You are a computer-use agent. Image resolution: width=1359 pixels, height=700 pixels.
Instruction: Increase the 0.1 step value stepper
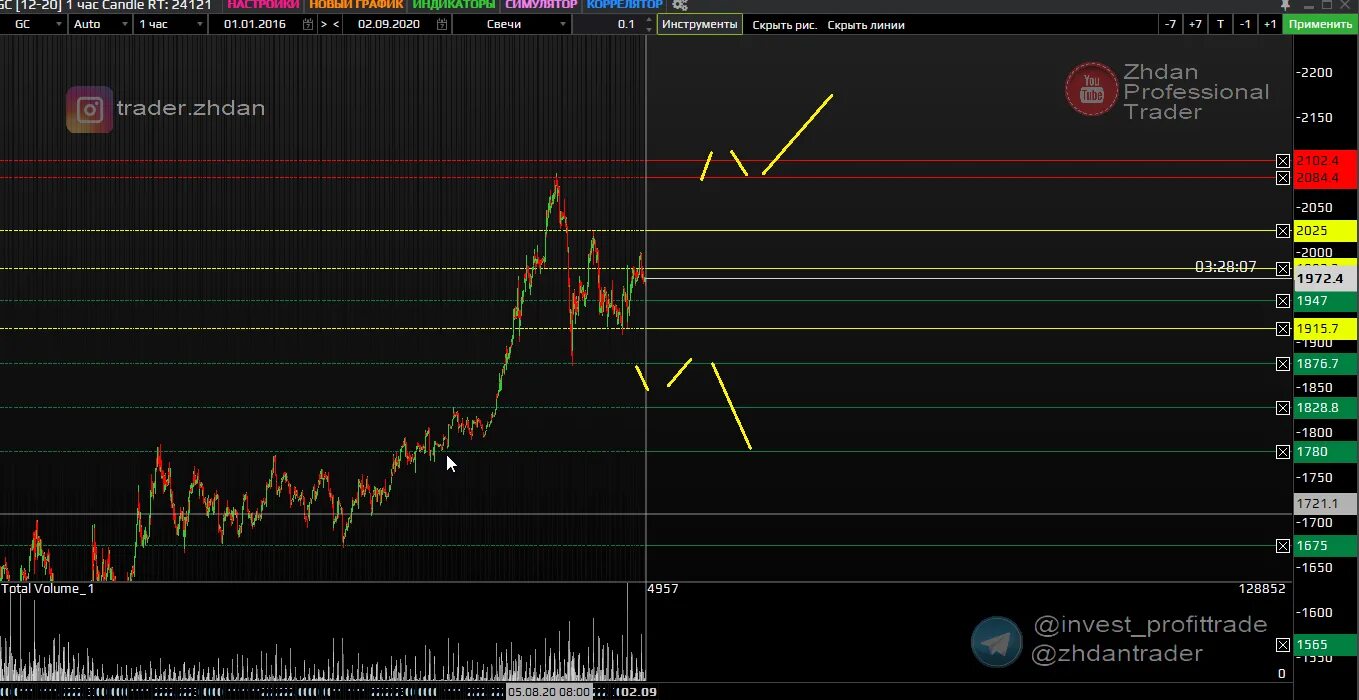(649, 20)
